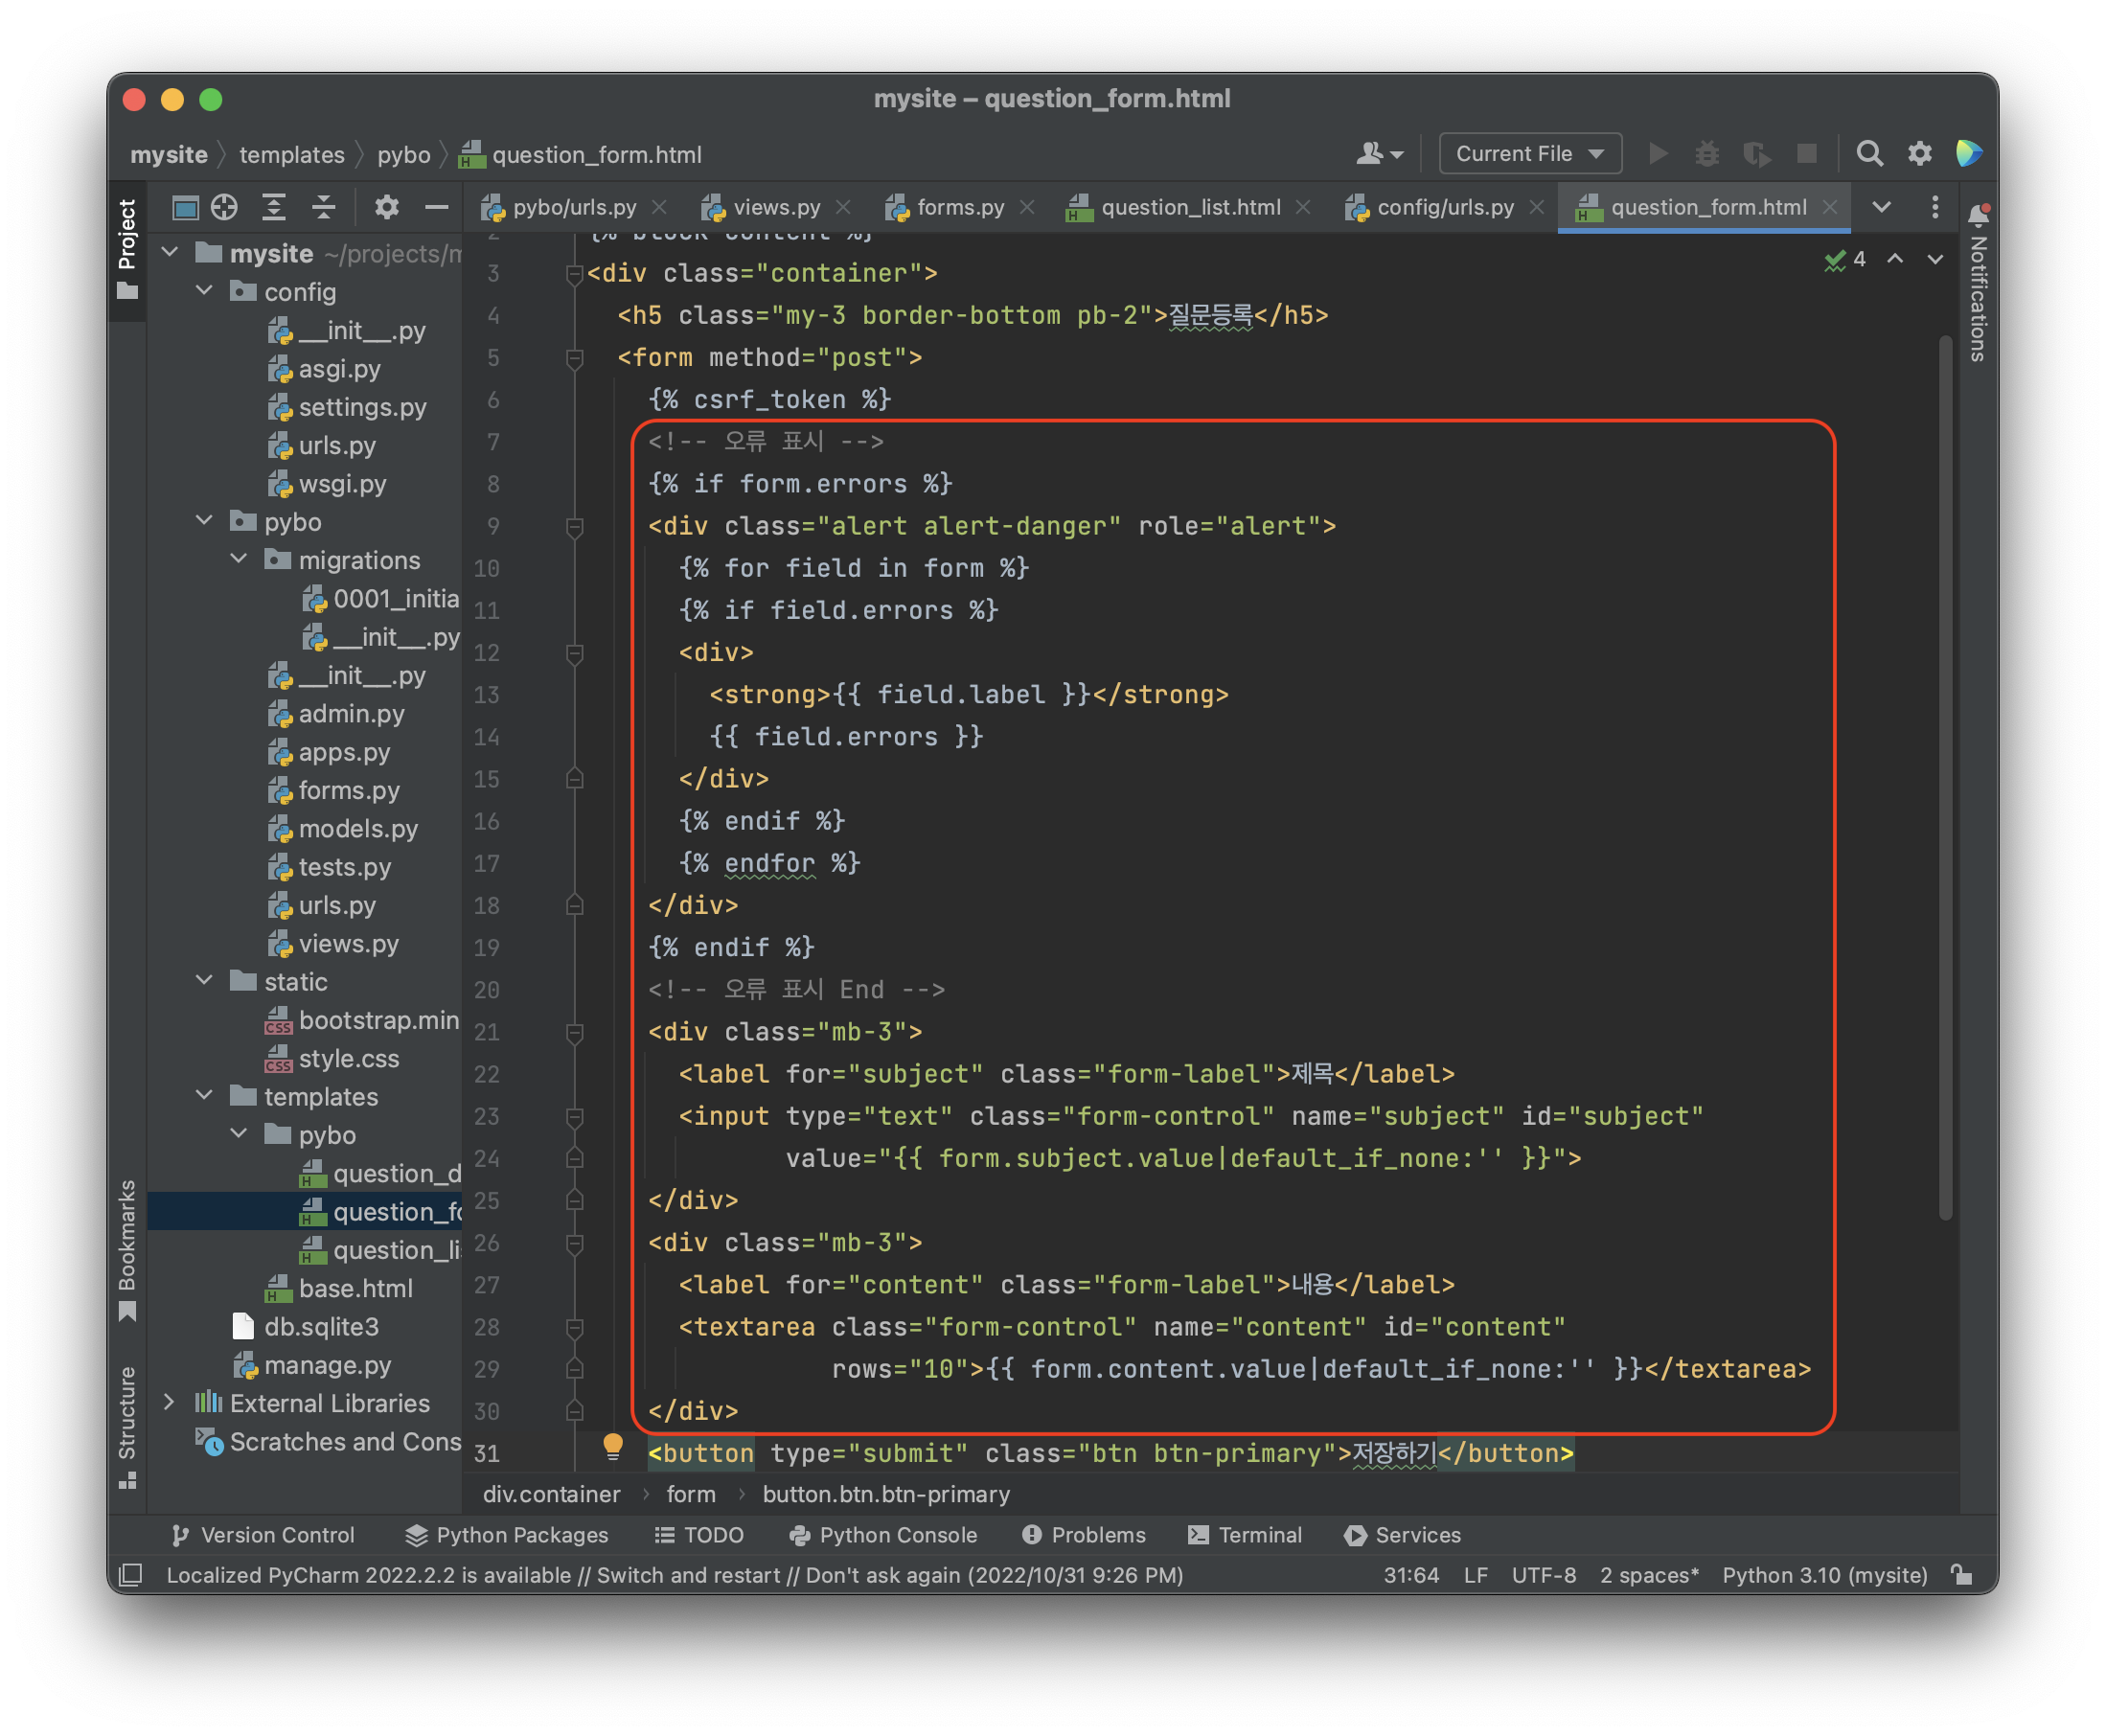Toggle read-only lock icon in status bar
Image resolution: width=2106 pixels, height=1736 pixels.
[1962, 1575]
